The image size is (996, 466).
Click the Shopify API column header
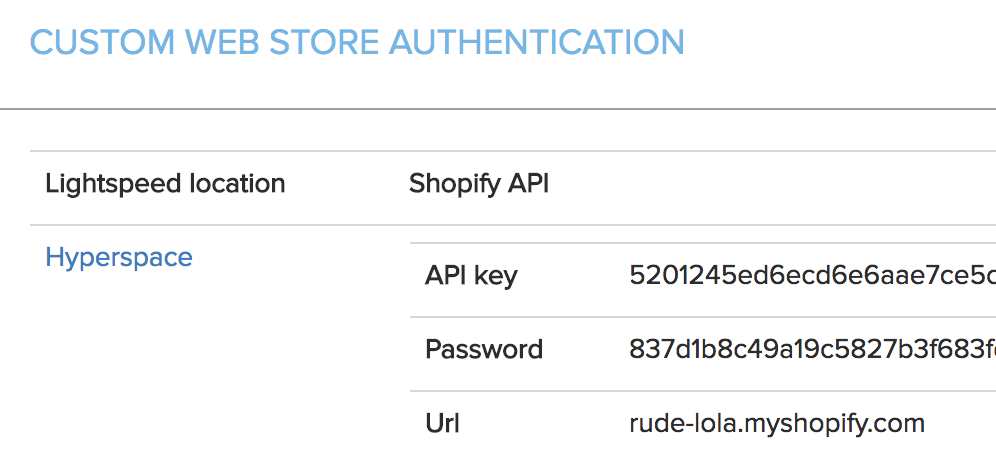click(479, 184)
